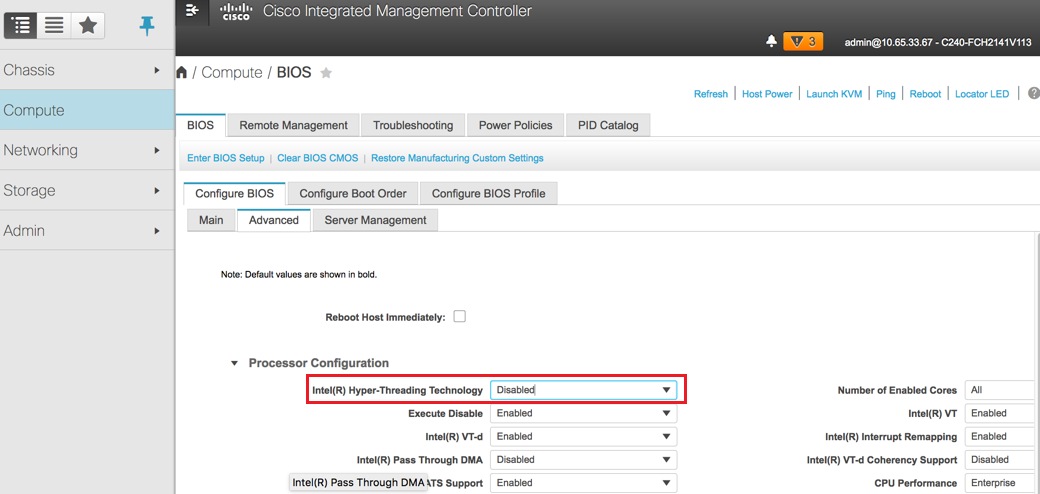Switch to tree navigation view icon
This screenshot has width=1040, height=494.
(x=21, y=26)
